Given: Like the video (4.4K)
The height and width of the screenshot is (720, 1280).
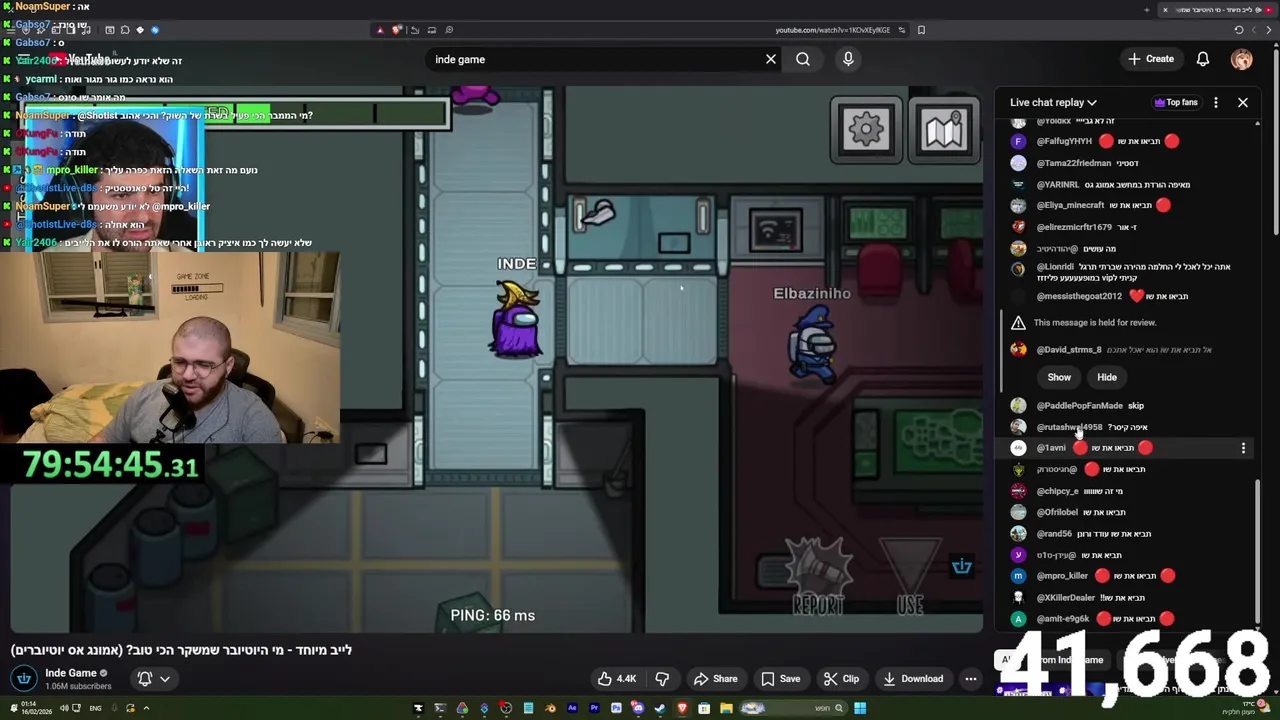Looking at the screenshot, I should click(617, 679).
